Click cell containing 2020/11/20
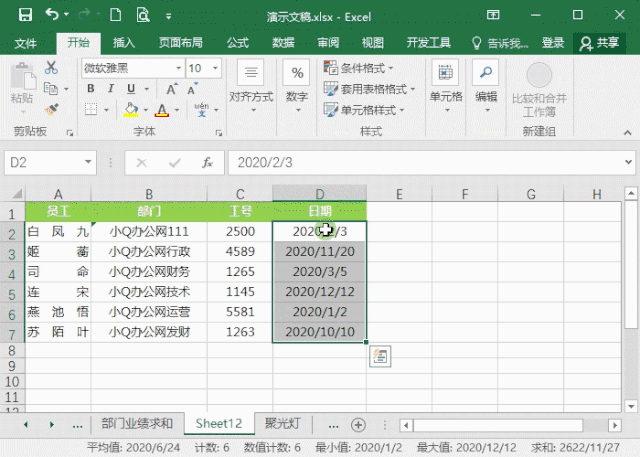640x457 pixels. click(320, 251)
